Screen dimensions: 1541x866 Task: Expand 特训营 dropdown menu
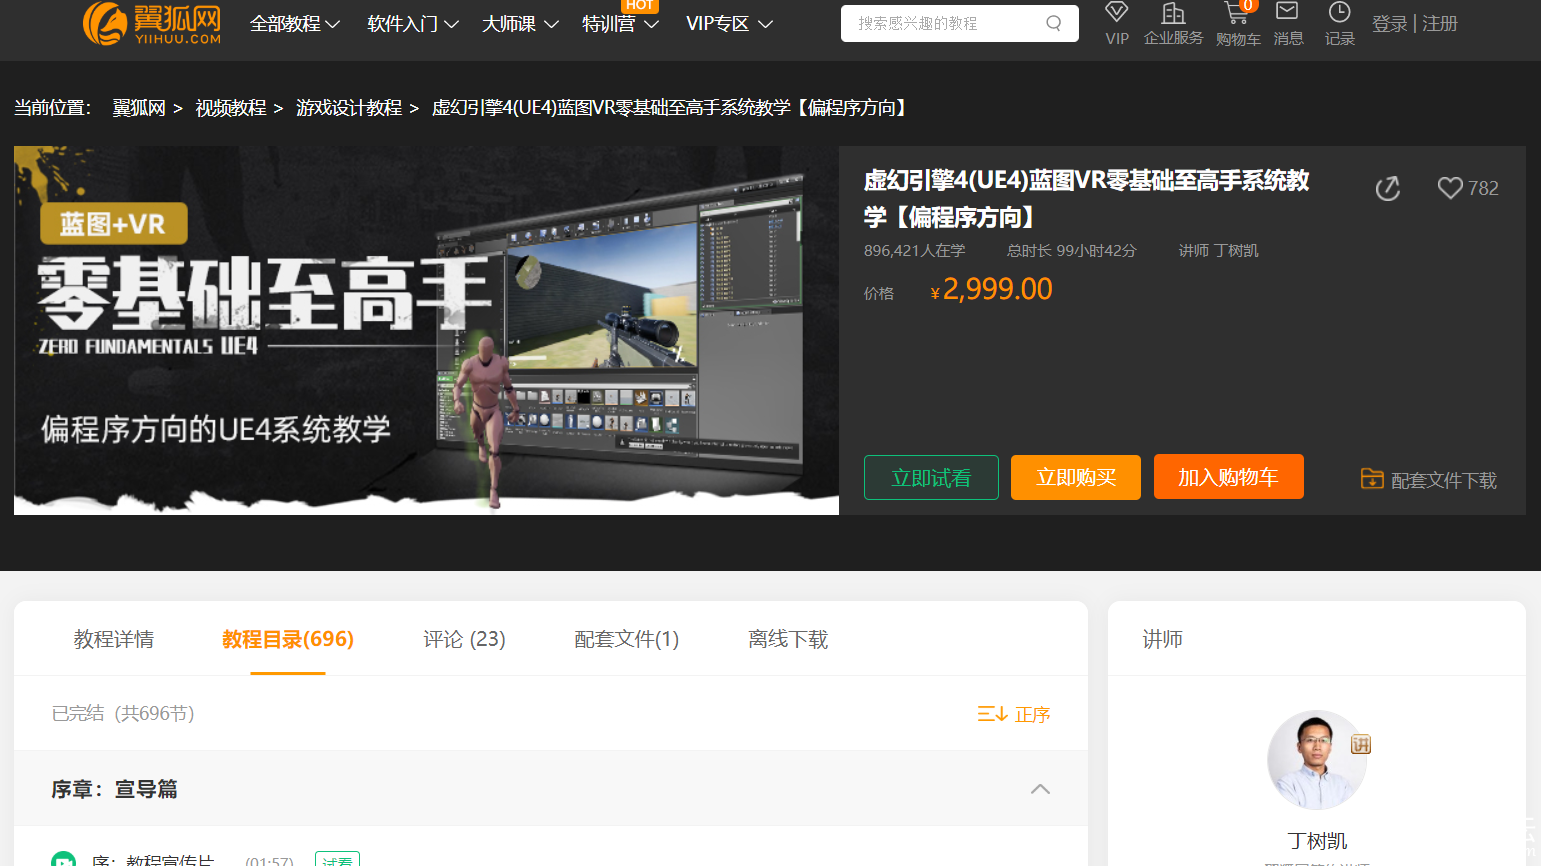[x=620, y=24]
